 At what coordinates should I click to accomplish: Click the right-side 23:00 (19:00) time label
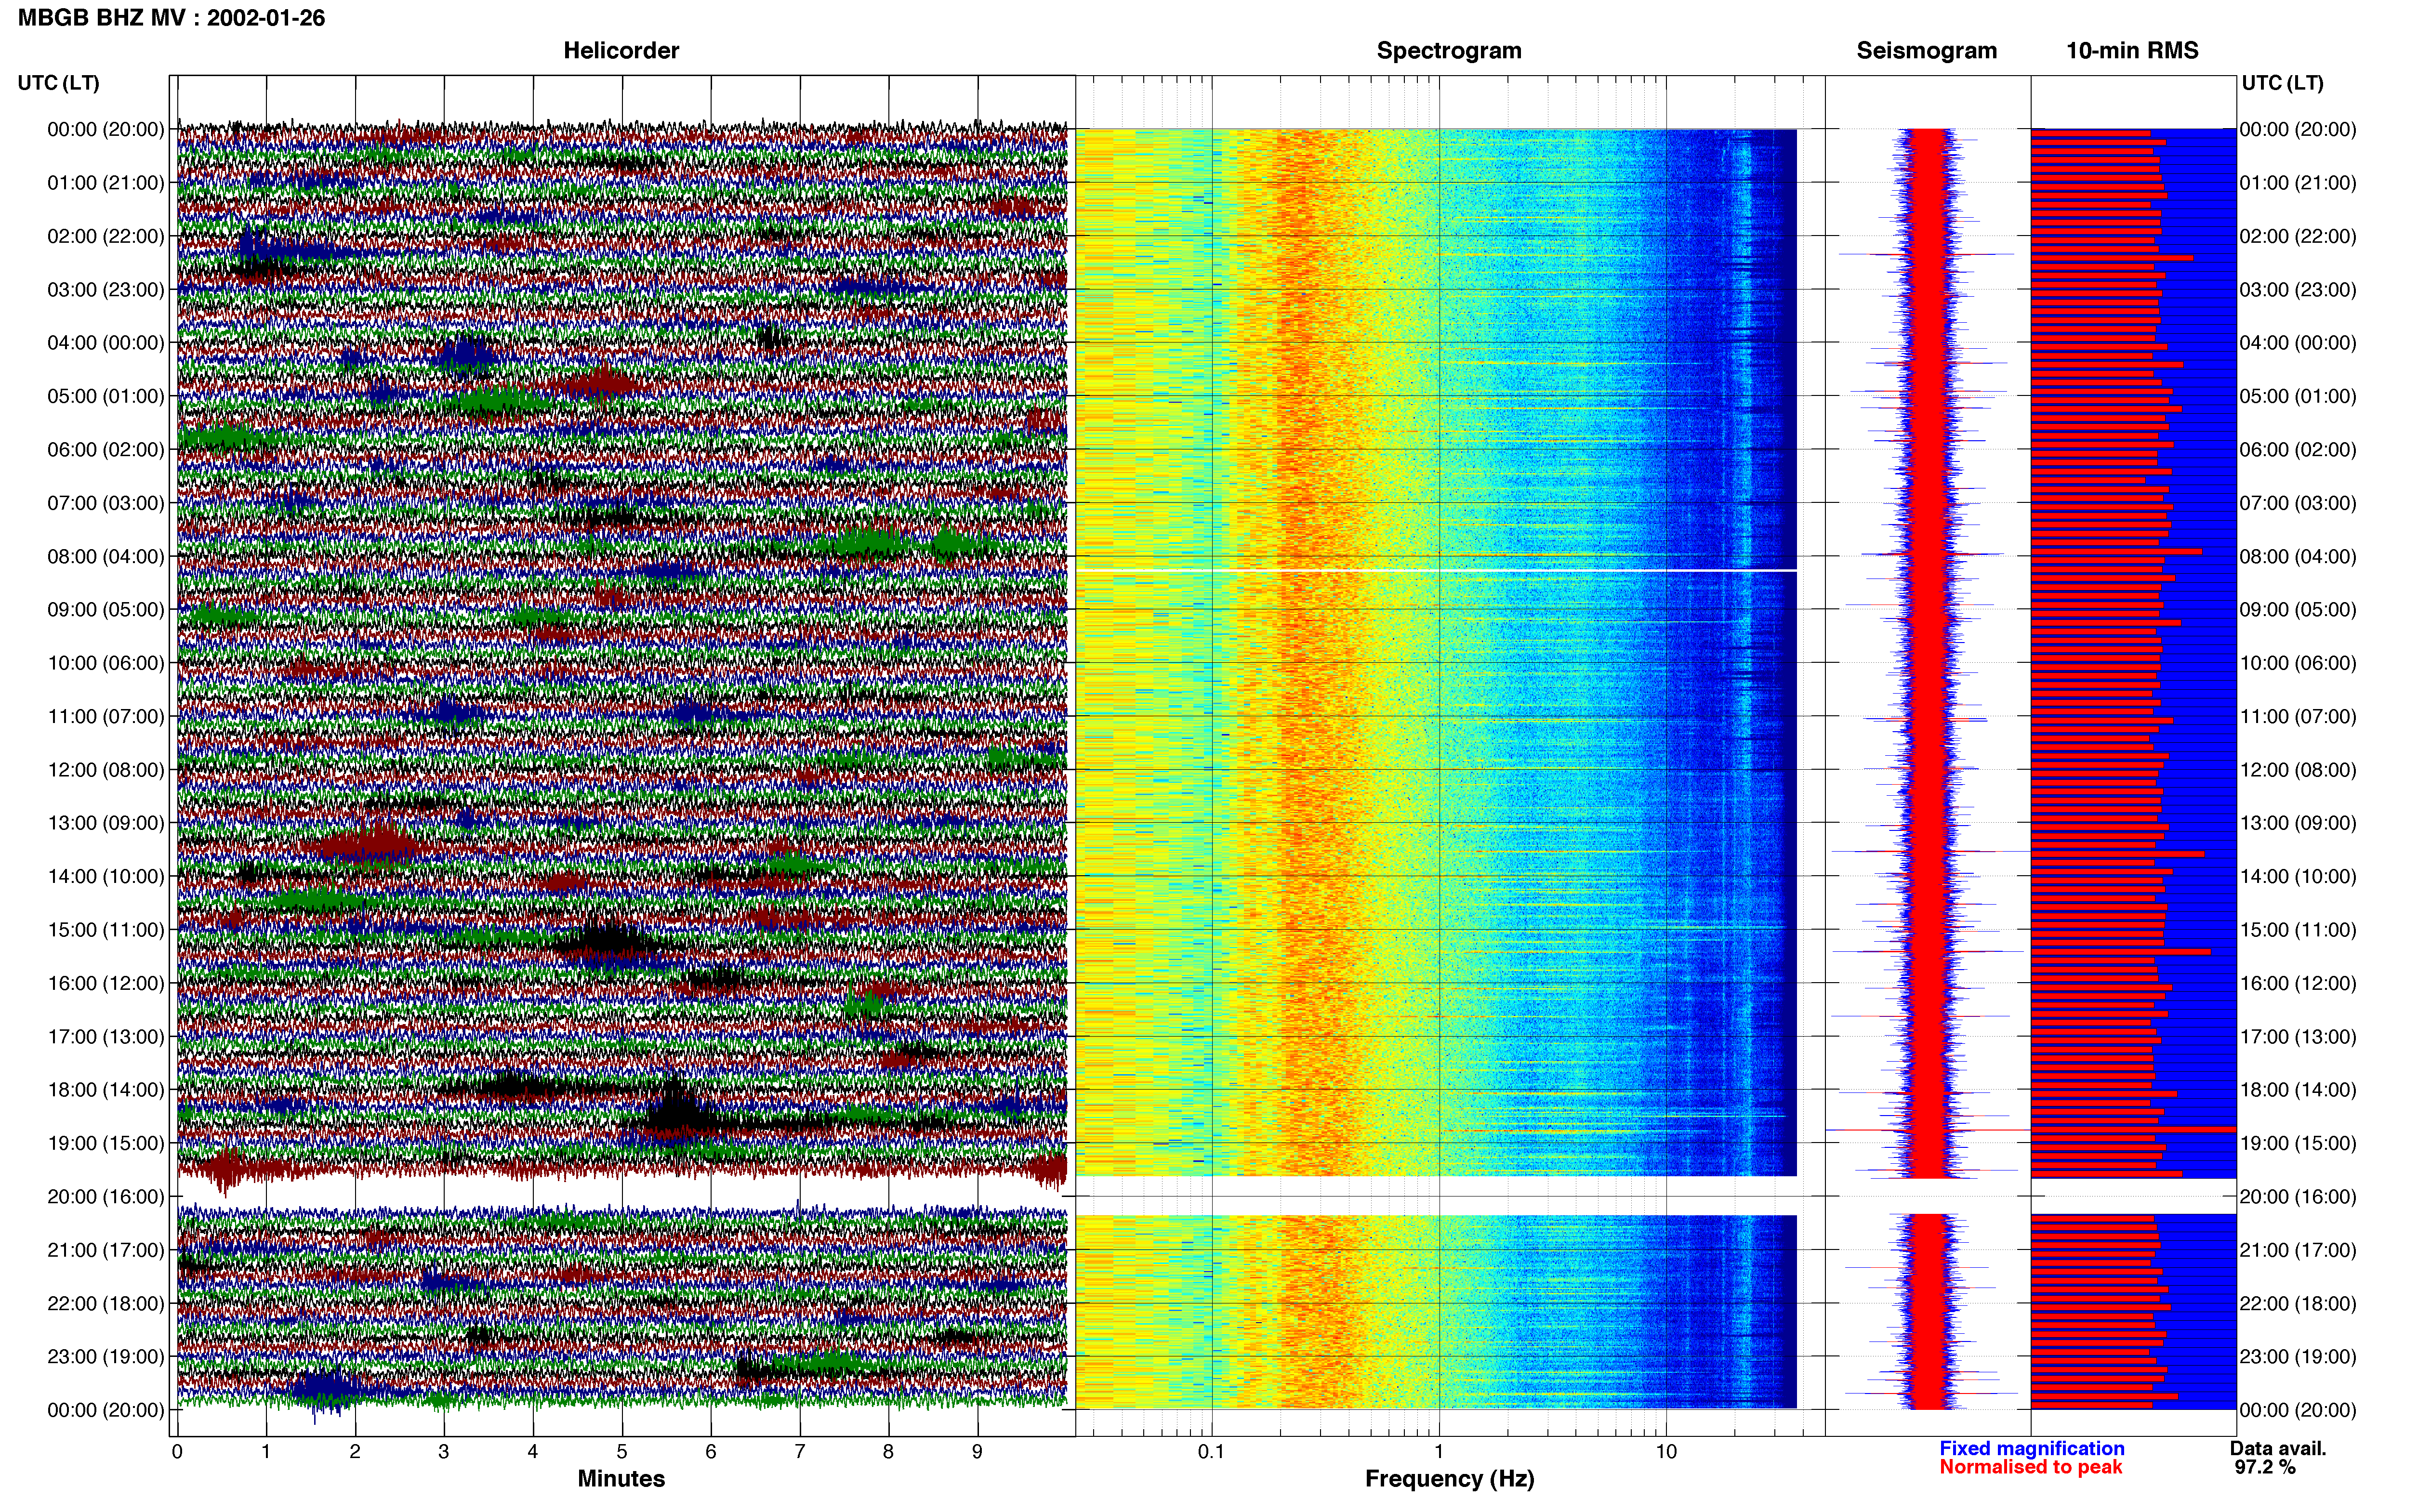click(x=2298, y=1357)
